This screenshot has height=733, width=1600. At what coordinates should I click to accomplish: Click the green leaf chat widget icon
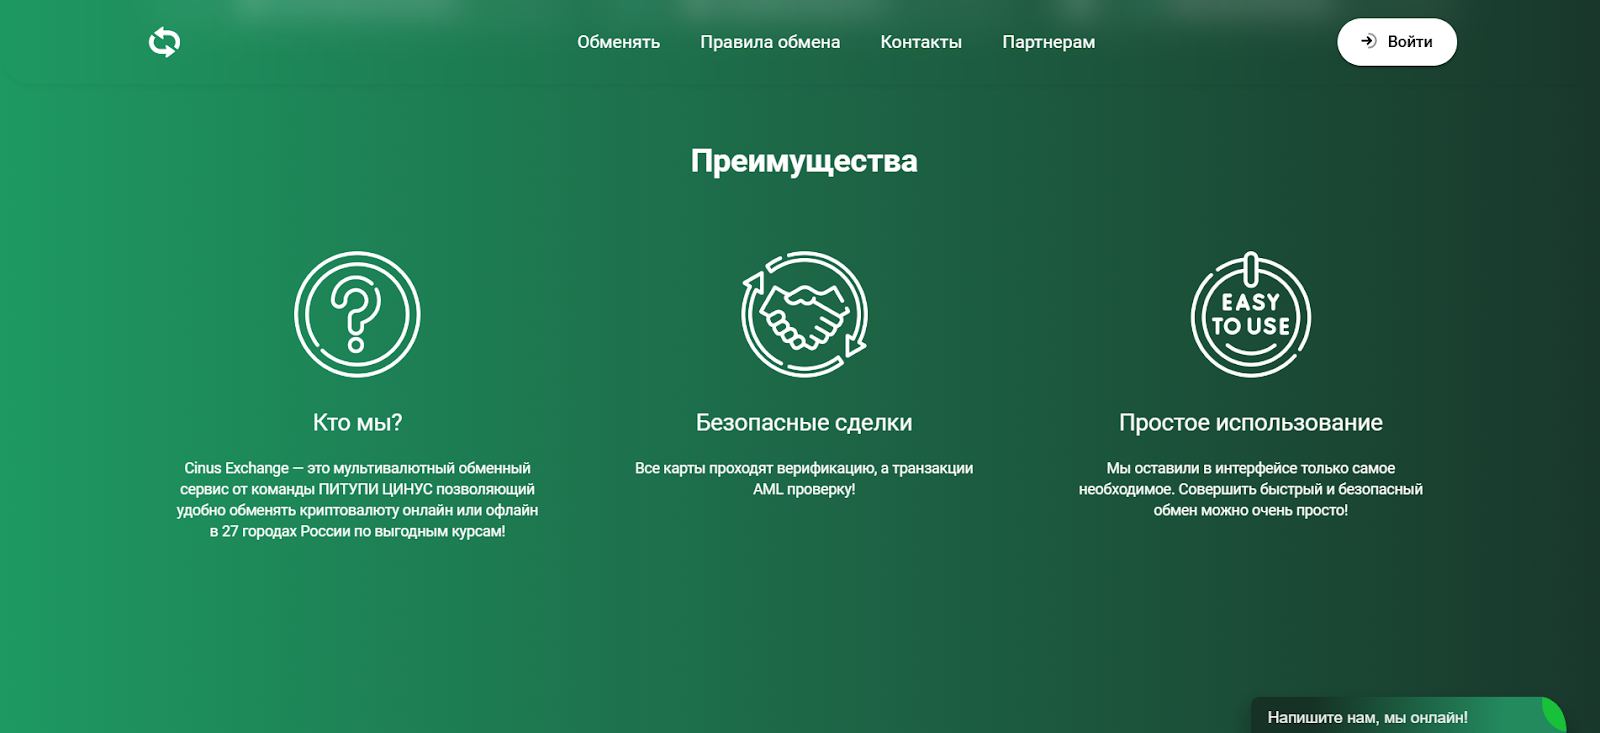coord(1553,716)
